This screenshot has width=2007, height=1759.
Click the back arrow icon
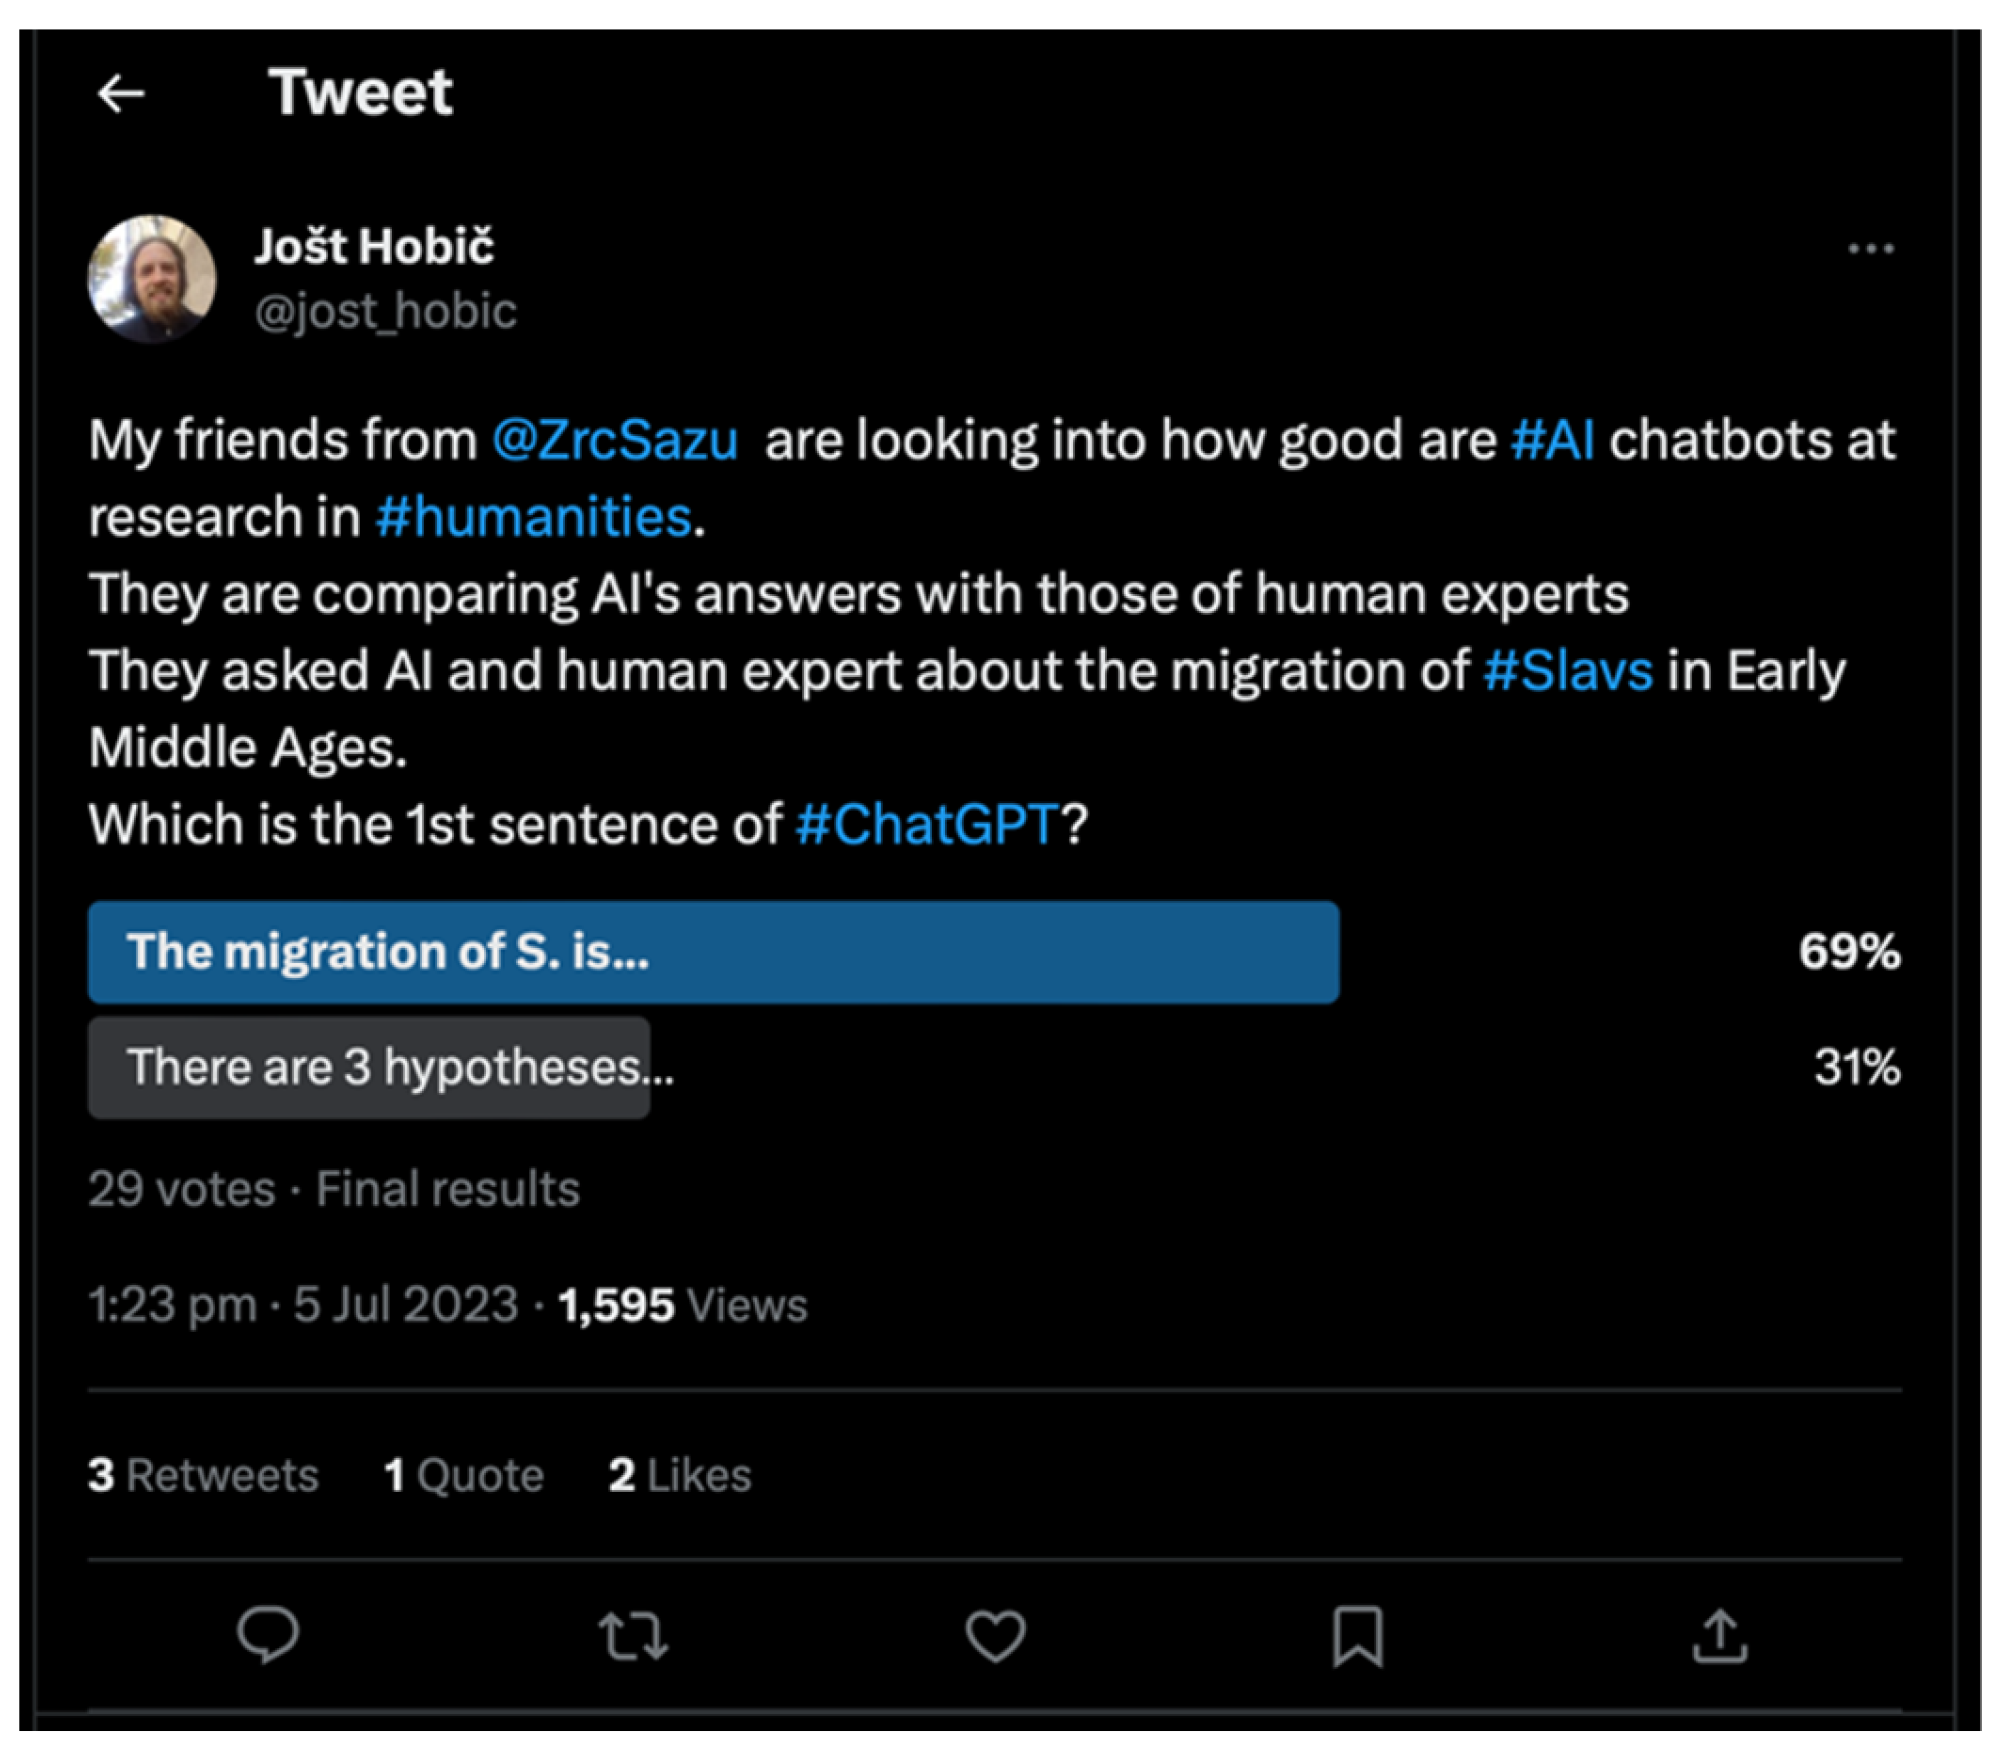click(x=121, y=94)
